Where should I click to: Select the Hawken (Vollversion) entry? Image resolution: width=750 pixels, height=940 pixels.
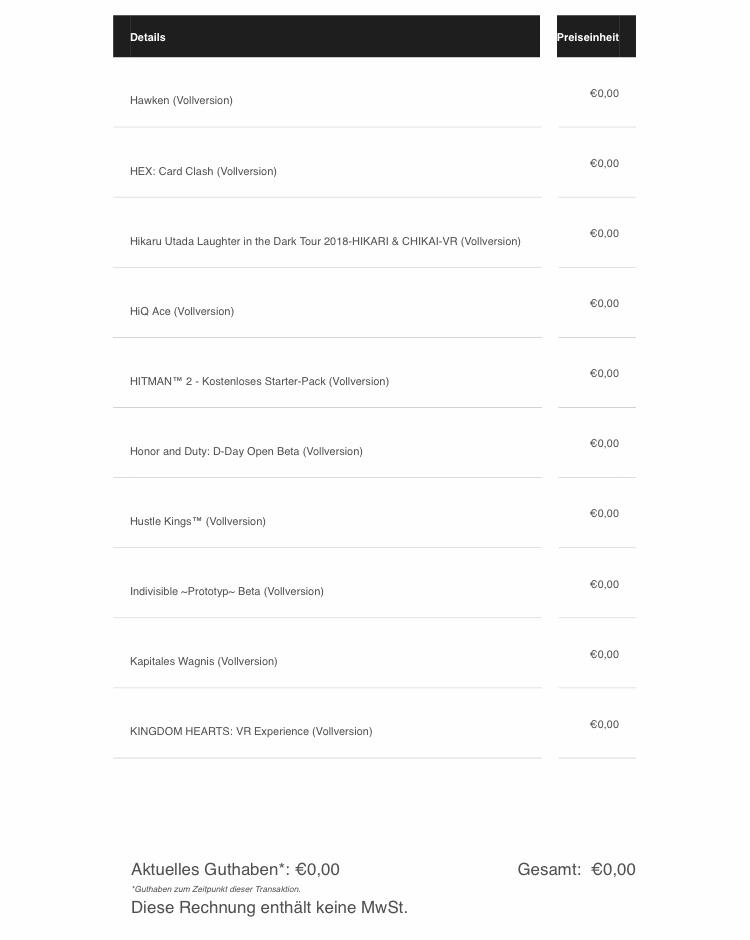pos(181,100)
